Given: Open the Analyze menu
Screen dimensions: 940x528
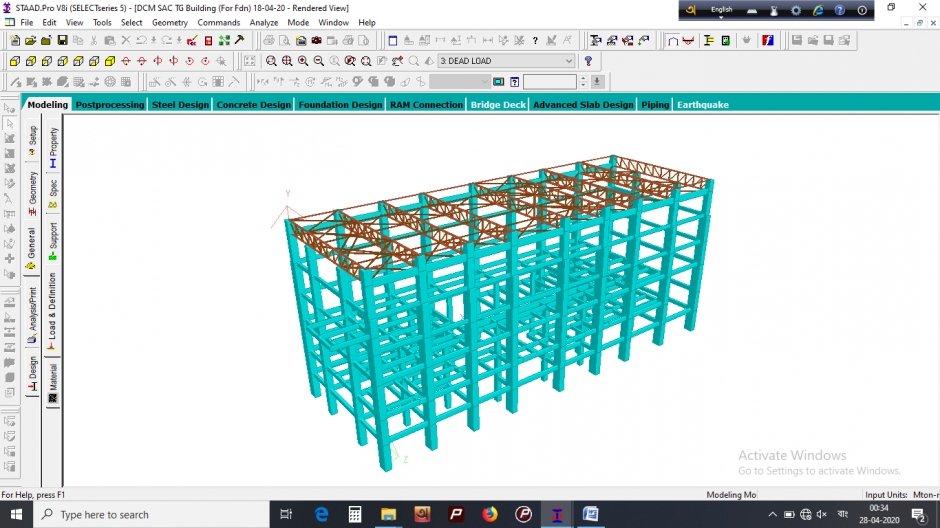Looking at the screenshot, I should (x=264, y=22).
